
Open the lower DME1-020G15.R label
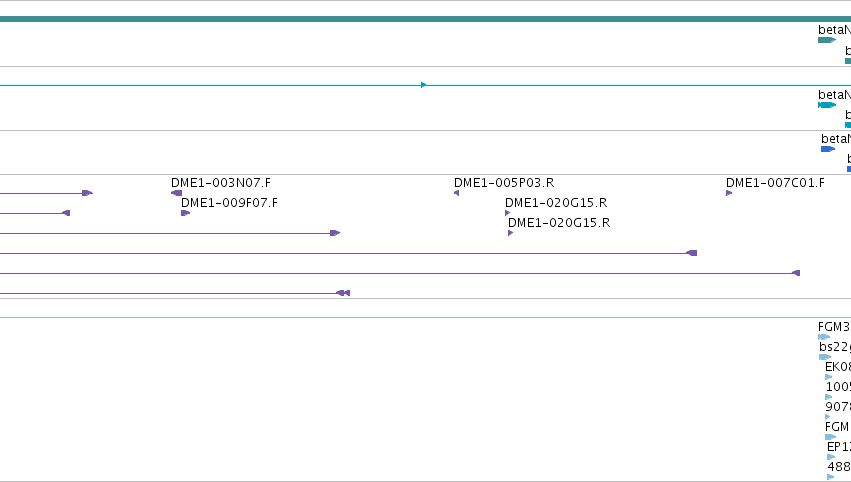(x=558, y=223)
